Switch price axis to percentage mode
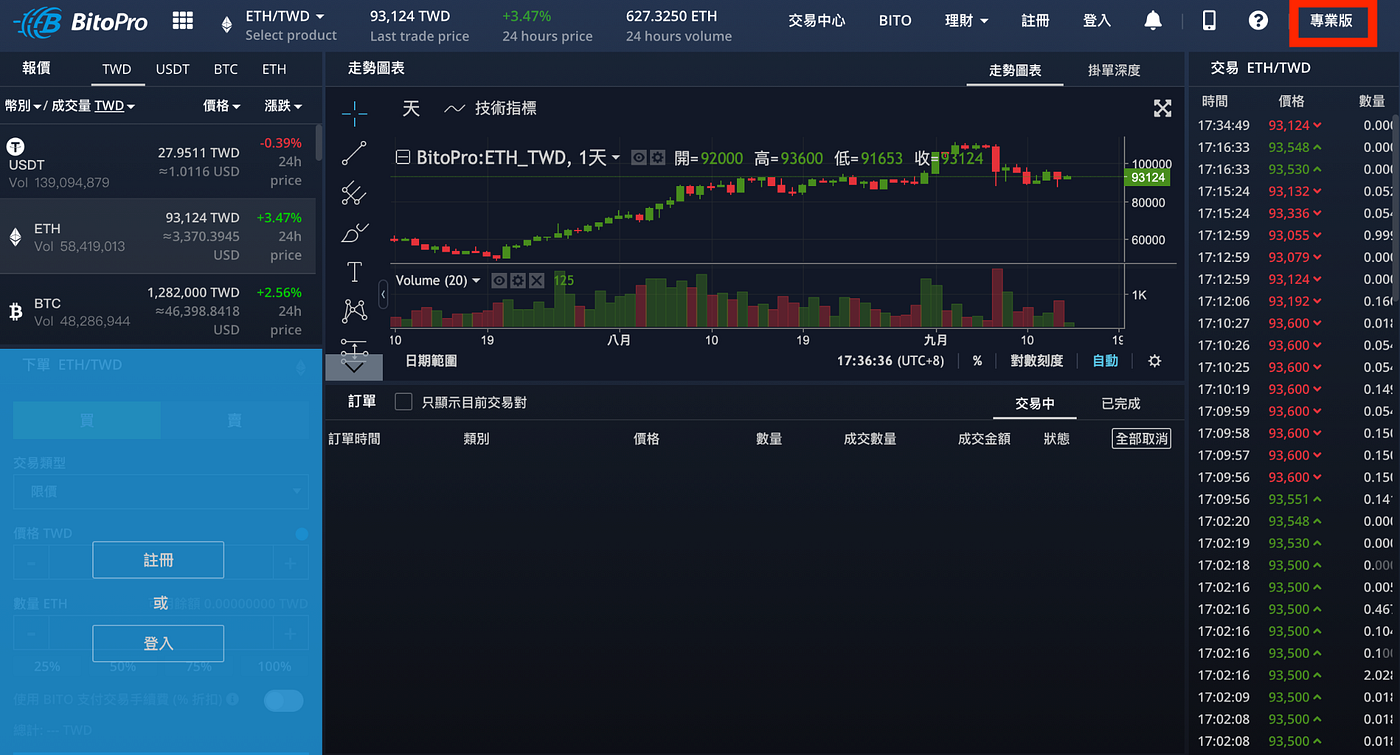This screenshot has width=1400, height=755. point(977,361)
